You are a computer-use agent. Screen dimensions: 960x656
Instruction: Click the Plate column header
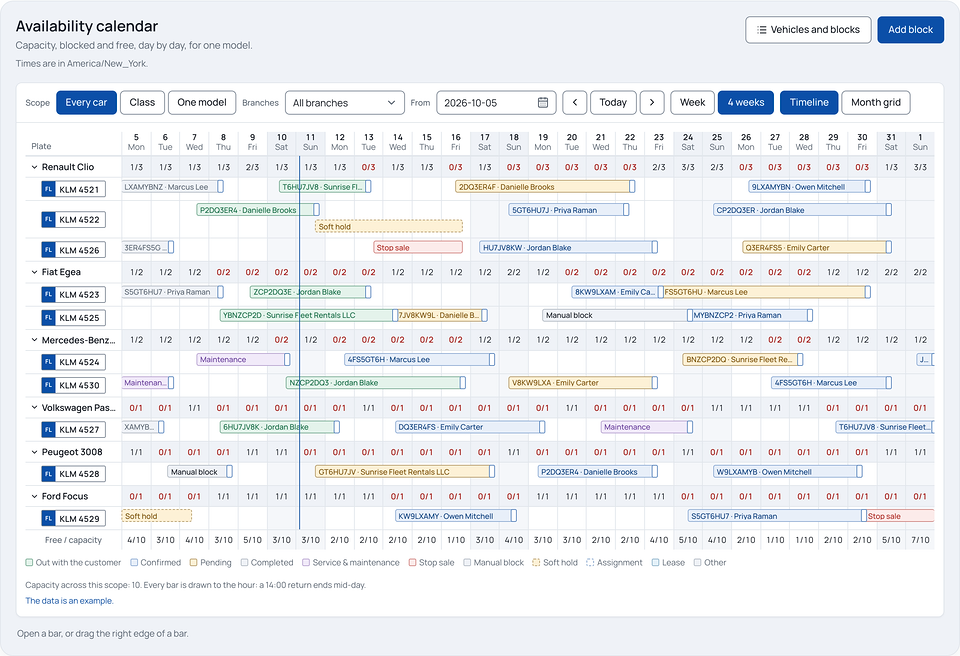coord(41,146)
